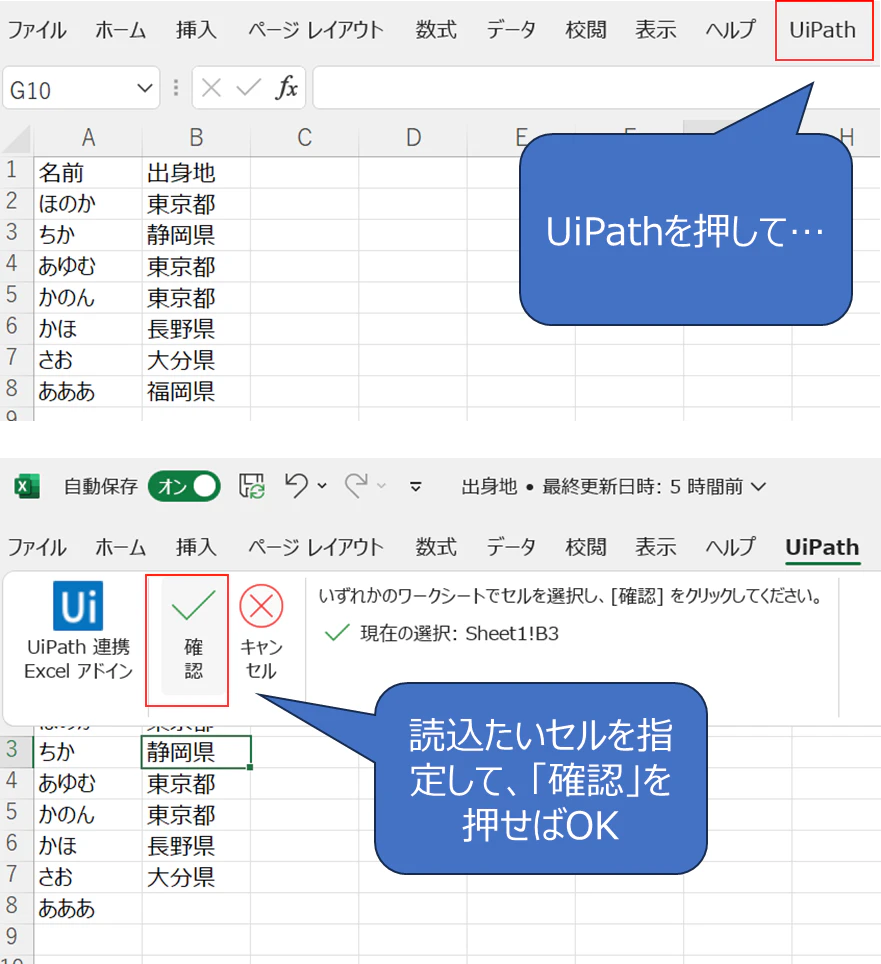This screenshot has width=881, height=964.
Task: Open the UiPath tab in the top ribbon
Action: pyautogui.click(x=823, y=30)
